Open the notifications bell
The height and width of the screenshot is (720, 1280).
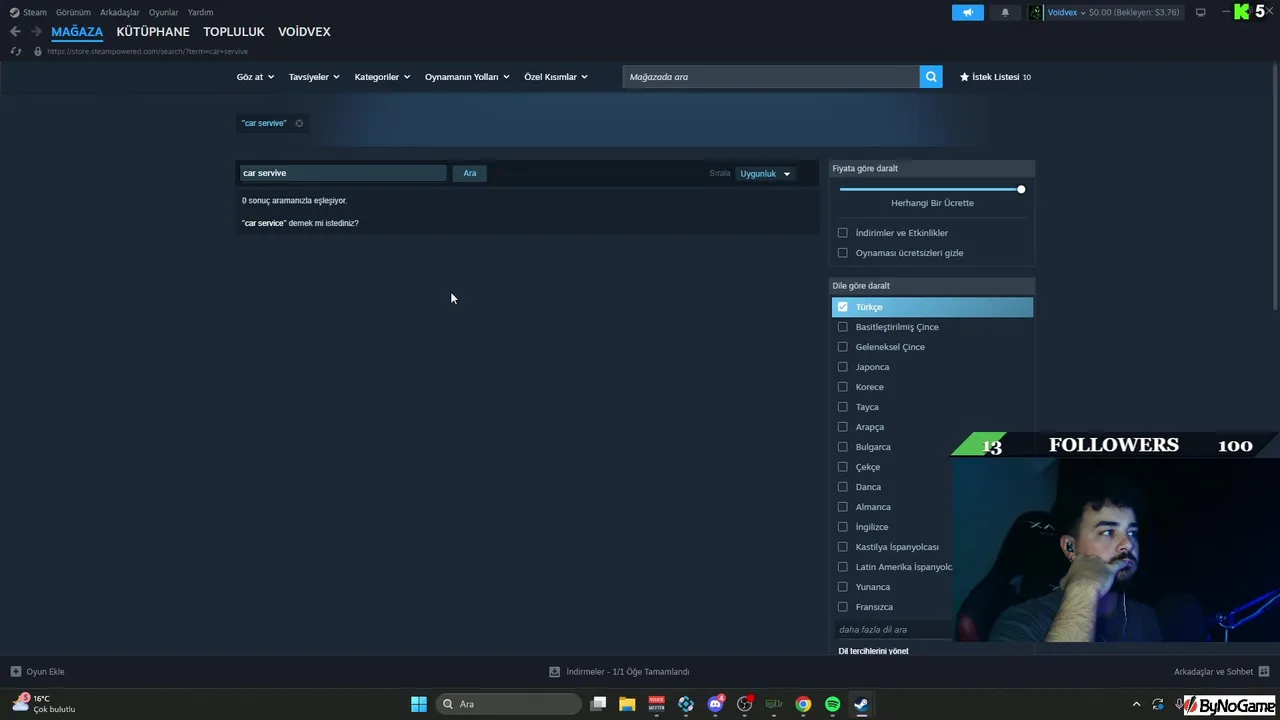point(1005,12)
